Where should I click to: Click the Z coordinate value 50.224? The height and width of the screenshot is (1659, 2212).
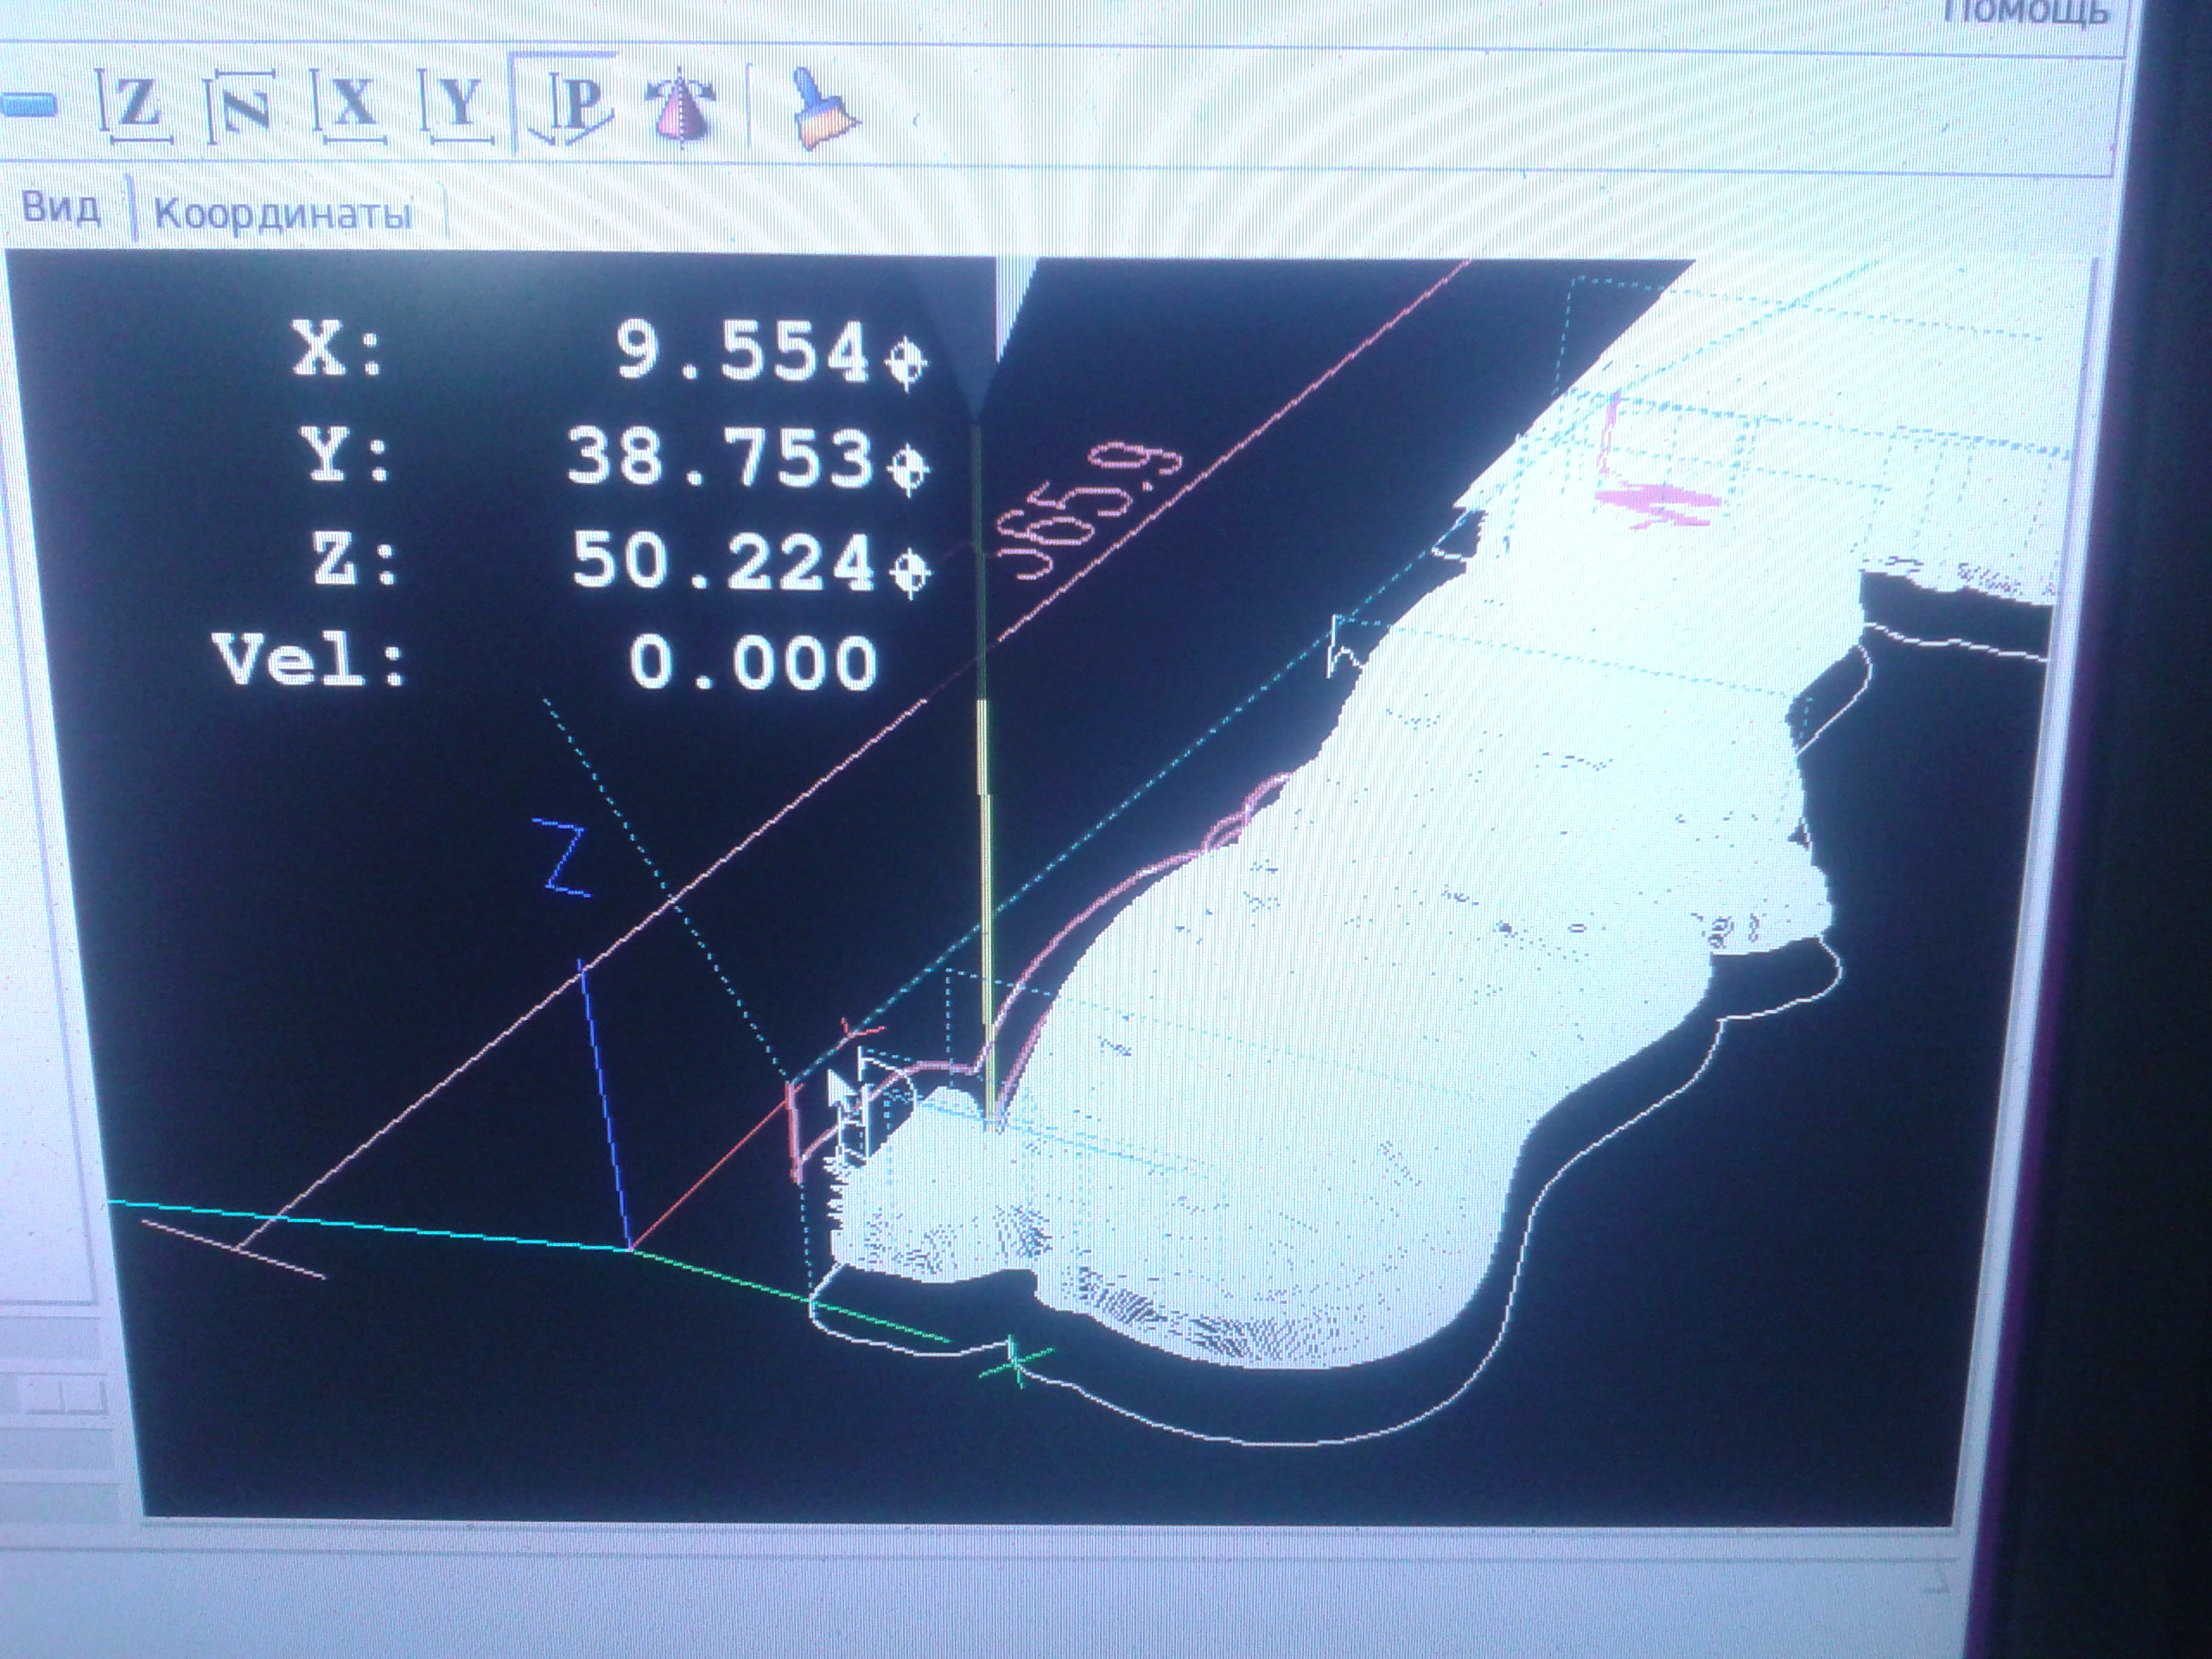722,561
